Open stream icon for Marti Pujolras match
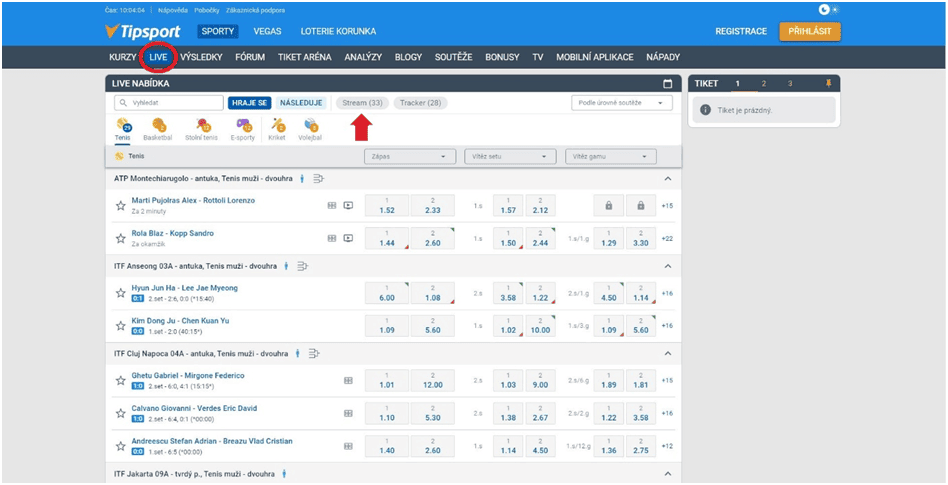Viewport: 948px width, 485px height. 348,206
